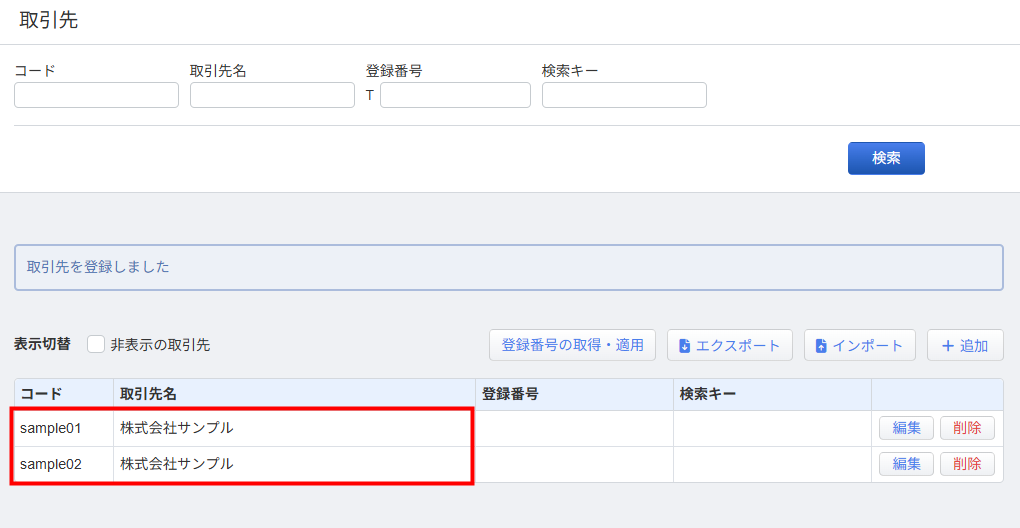Click the インポート button with upload icon

[859, 345]
